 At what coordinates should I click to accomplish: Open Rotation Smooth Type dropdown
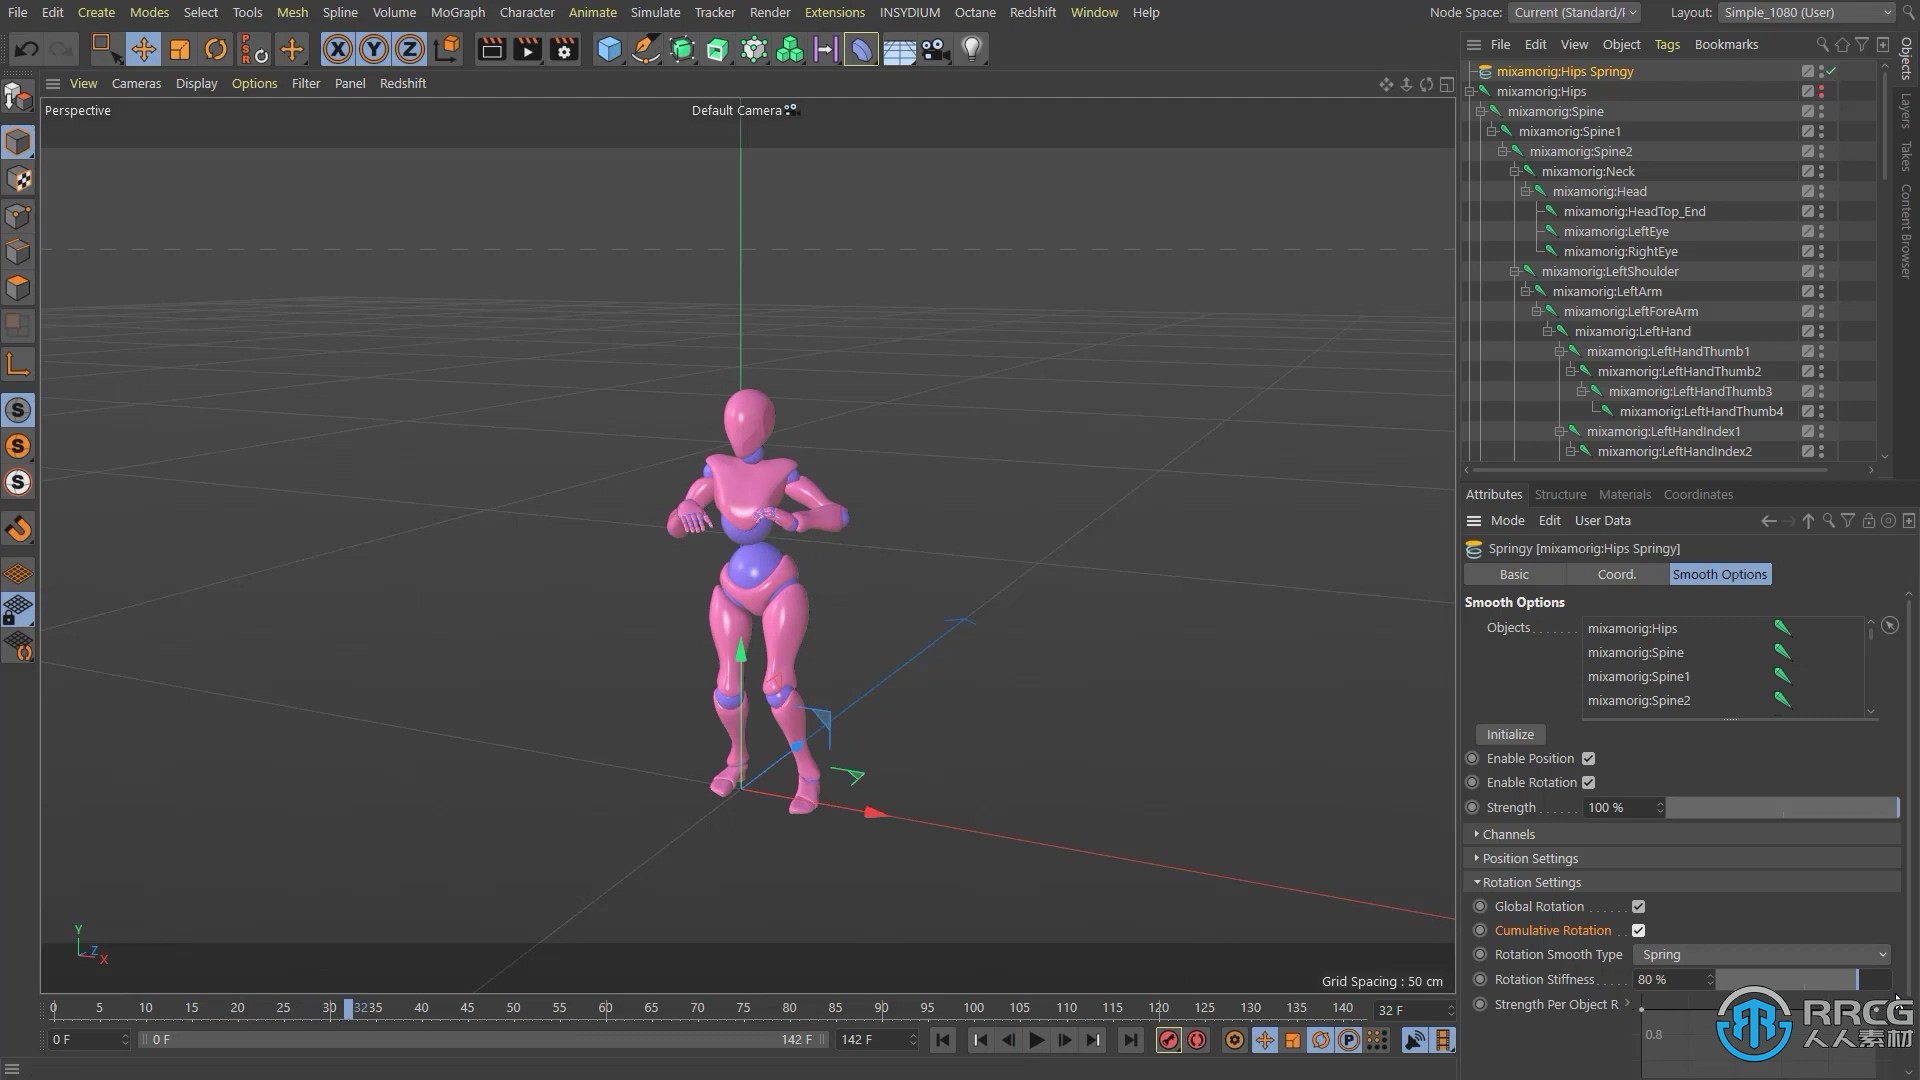point(1762,954)
